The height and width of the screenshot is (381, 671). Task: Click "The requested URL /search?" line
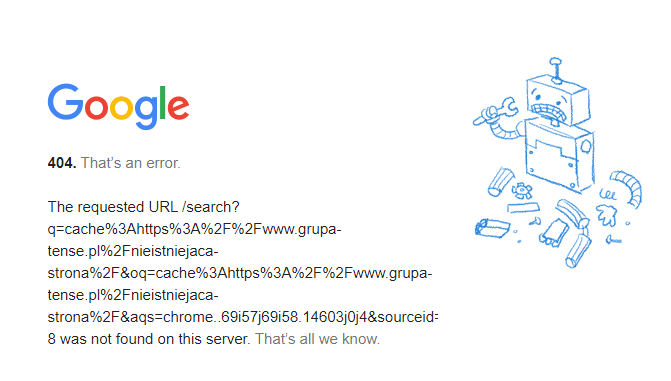tap(144, 207)
